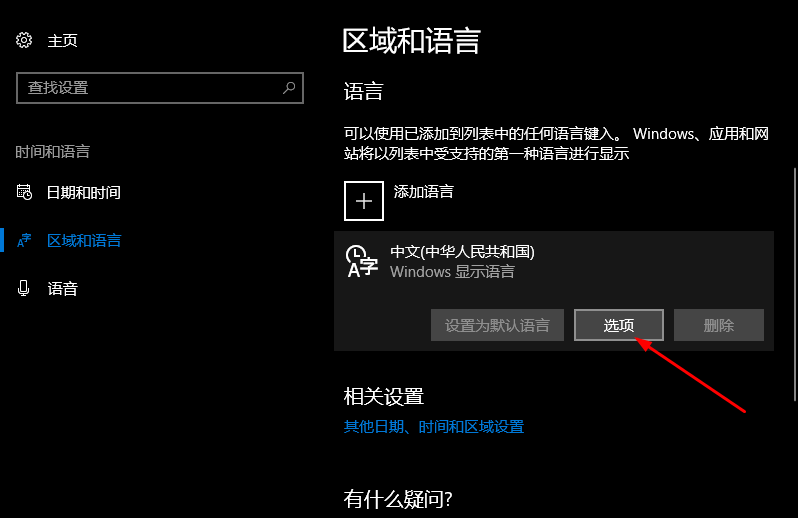Viewport: 798px width, 518px height.
Task: Click 时间和语言 section heading
Action: tap(52, 152)
